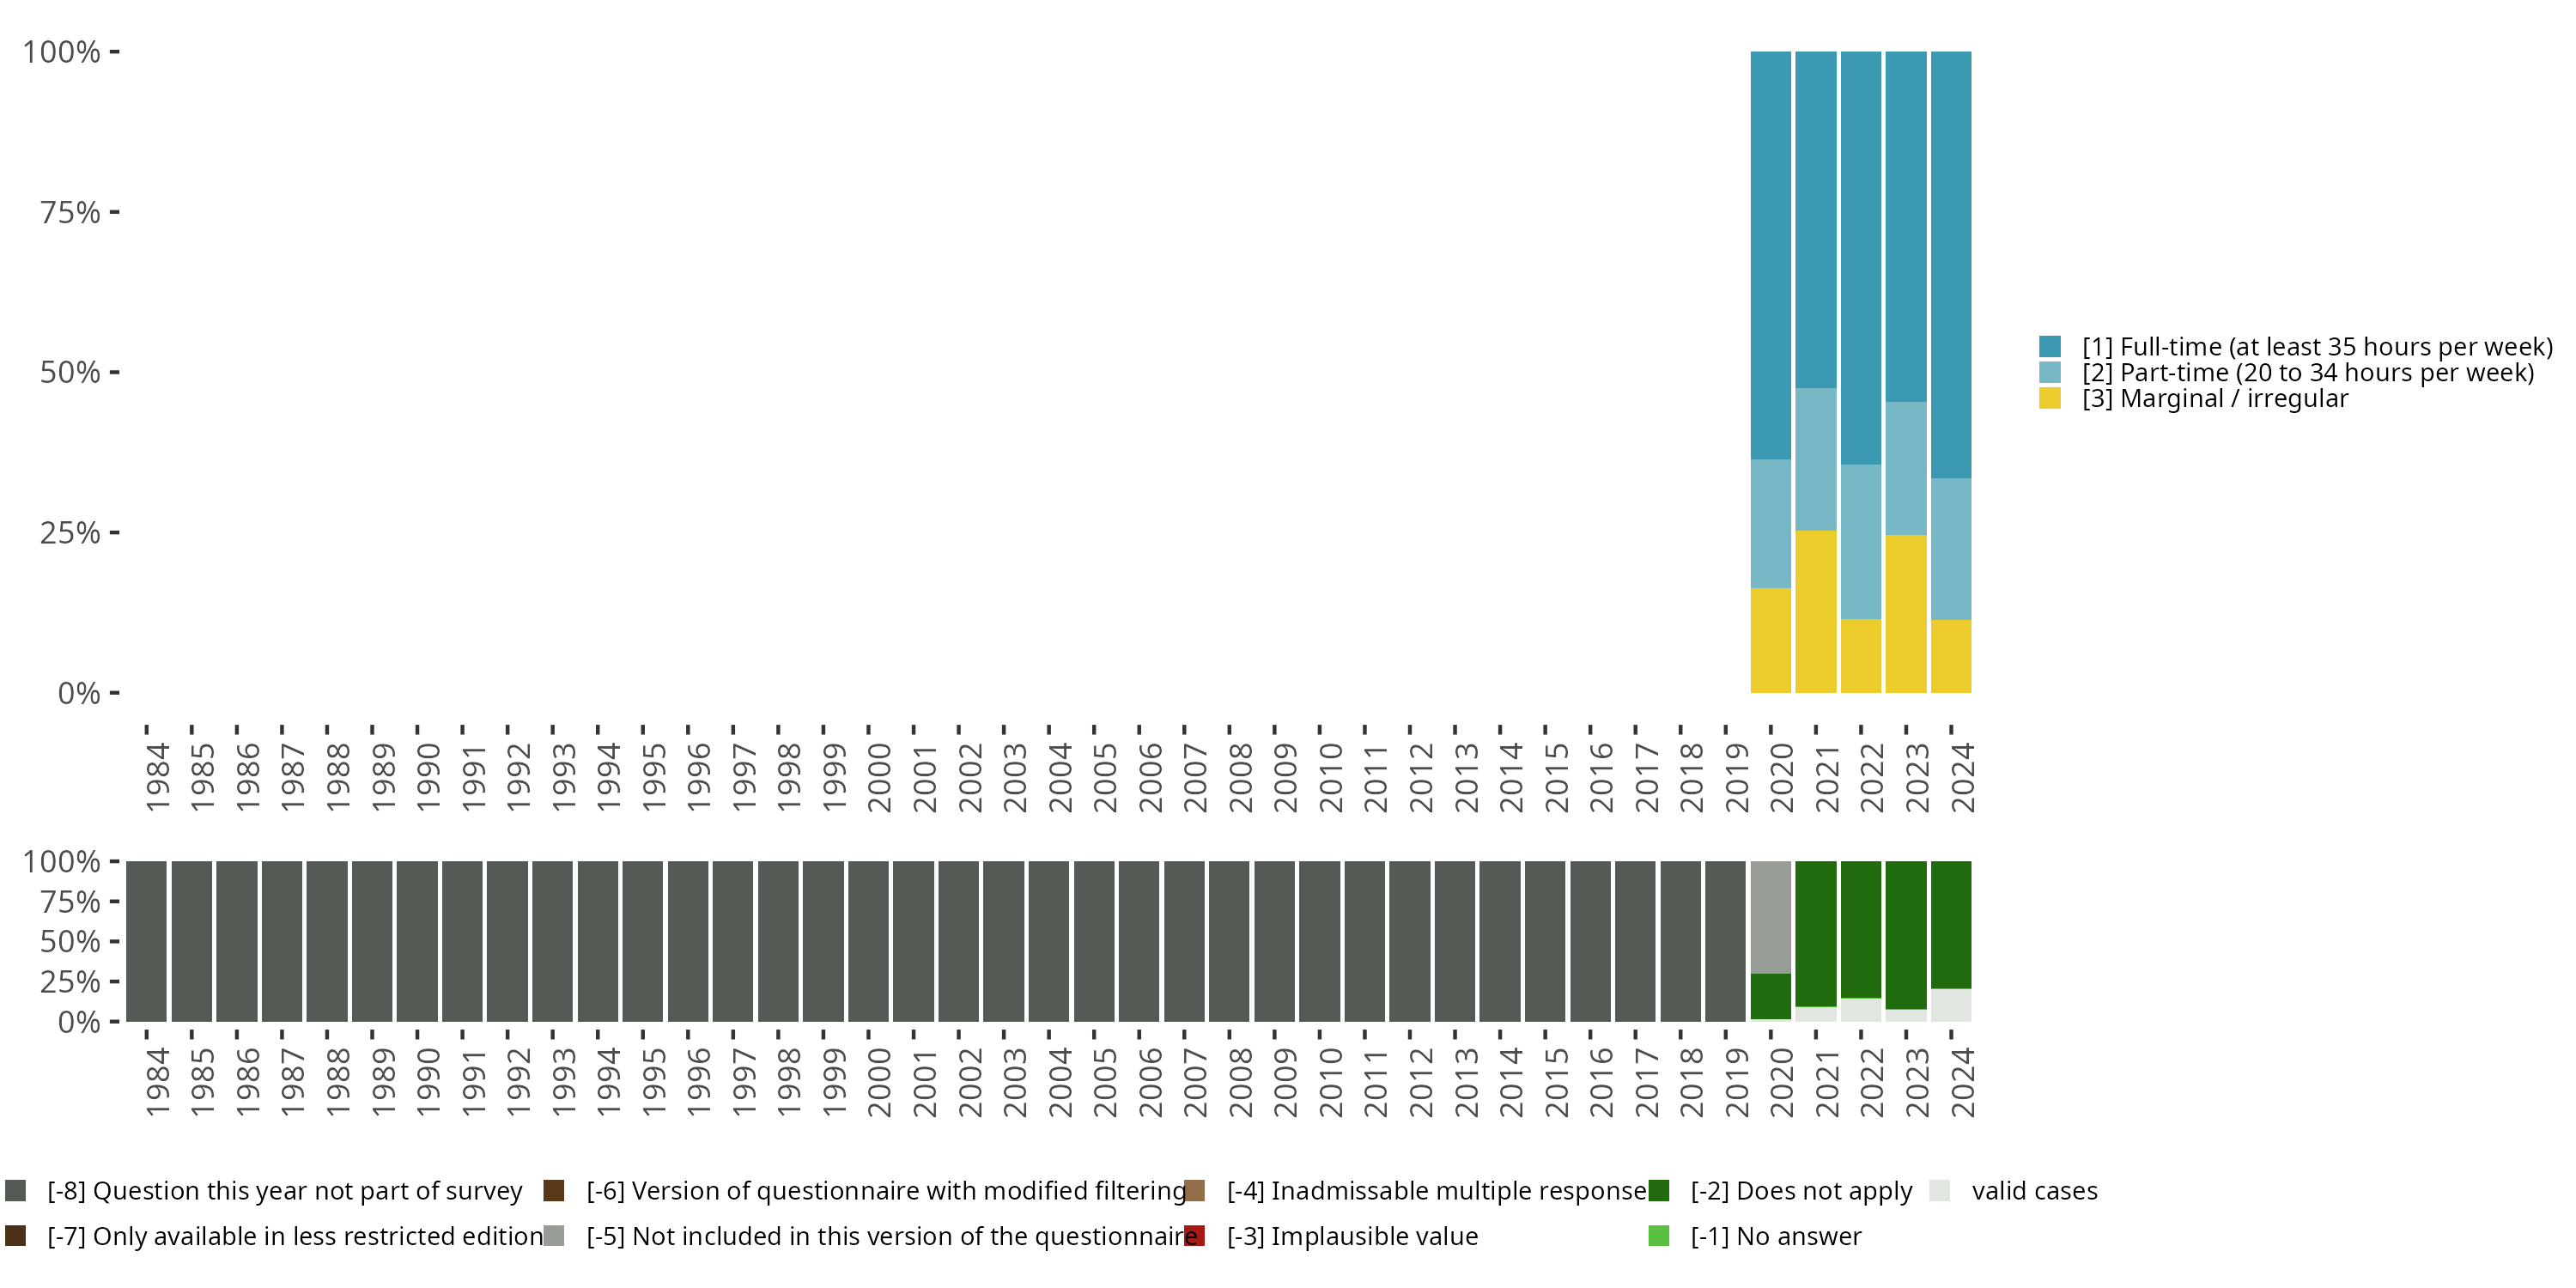Click the valid cases legend swatch
Viewport: 2576px width, 1288px height.
tap(1940, 1190)
